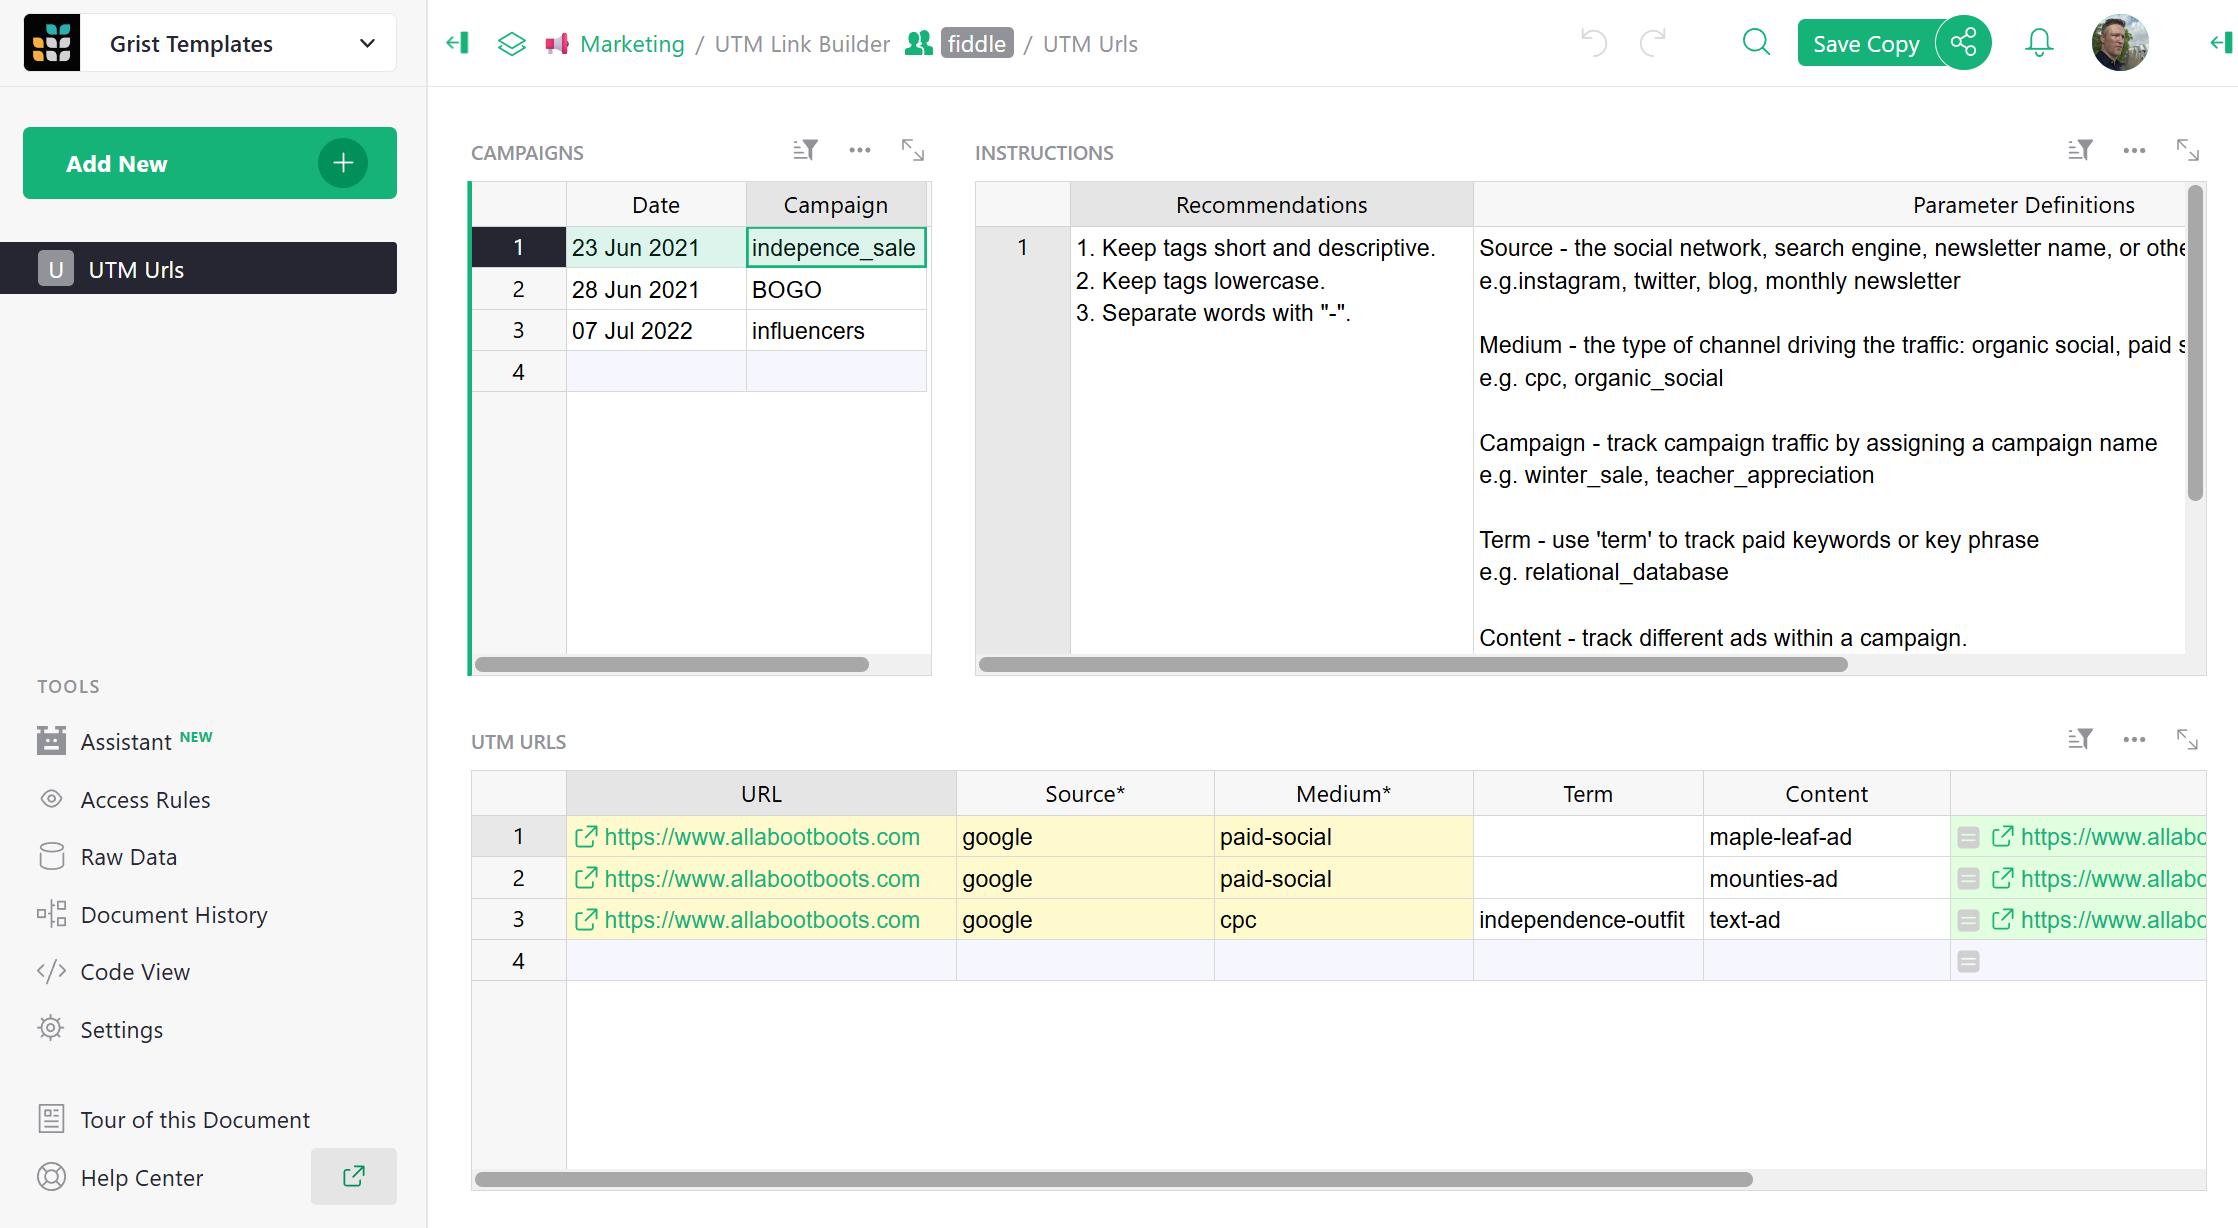Expand the Instructions widget to full screen
Screen dimensions: 2238x1228
pos(2187,149)
